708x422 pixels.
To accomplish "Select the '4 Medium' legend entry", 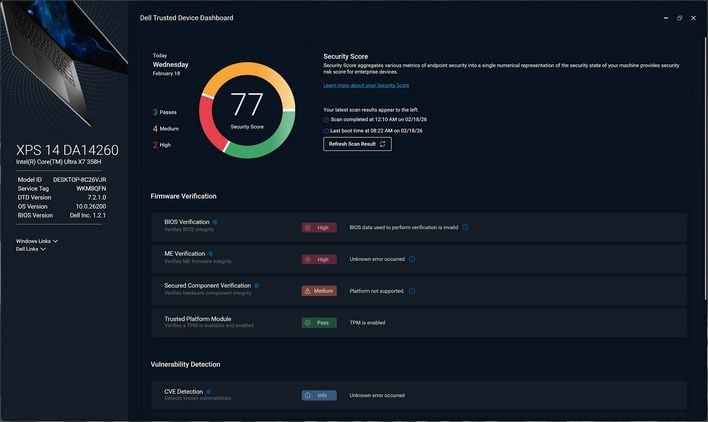I will (x=166, y=129).
